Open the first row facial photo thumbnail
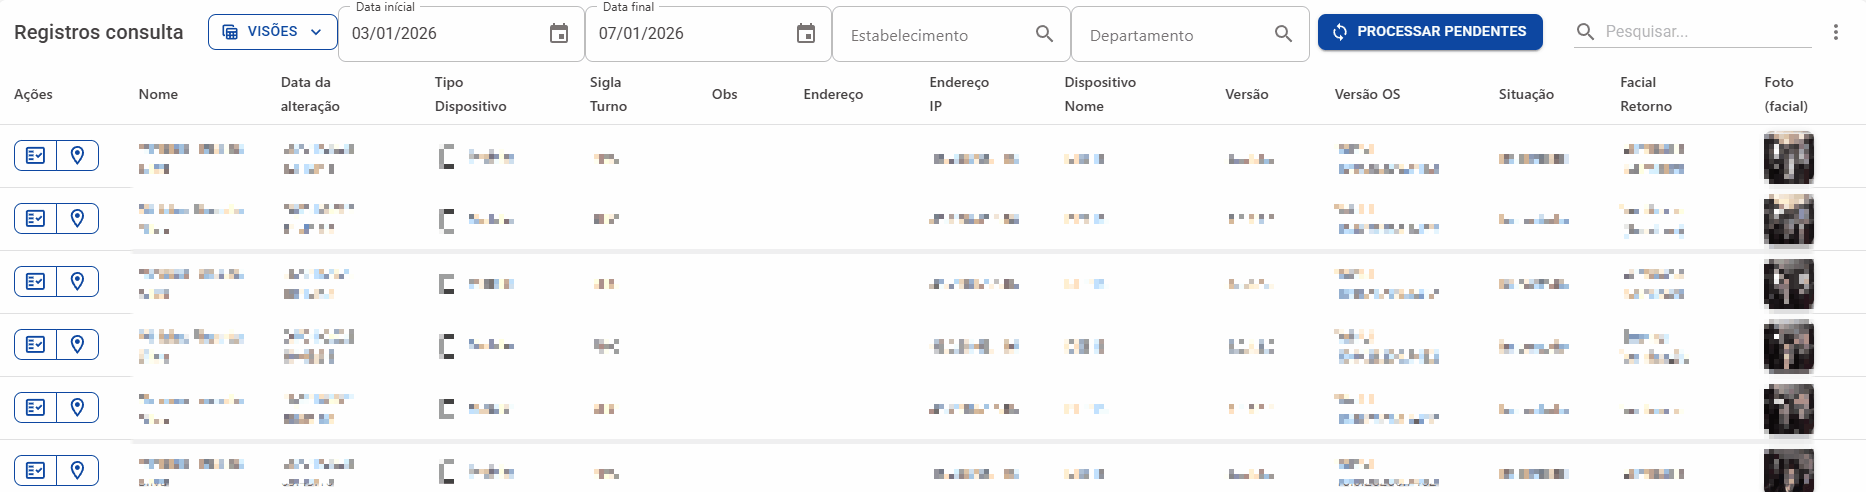The height and width of the screenshot is (492, 1866). [1789, 158]
